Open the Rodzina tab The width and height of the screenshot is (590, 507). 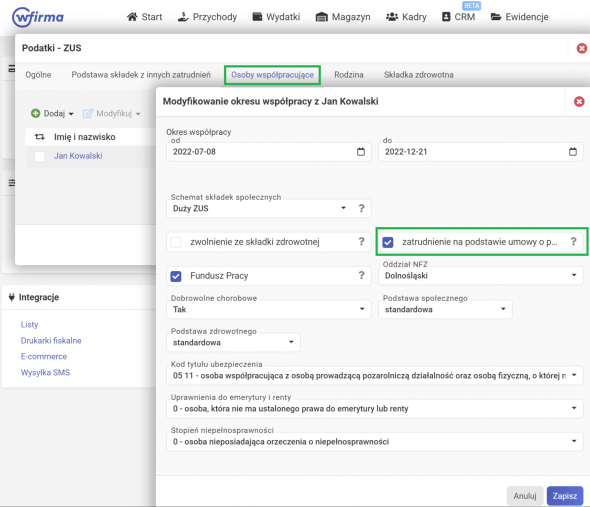[348, 75]
